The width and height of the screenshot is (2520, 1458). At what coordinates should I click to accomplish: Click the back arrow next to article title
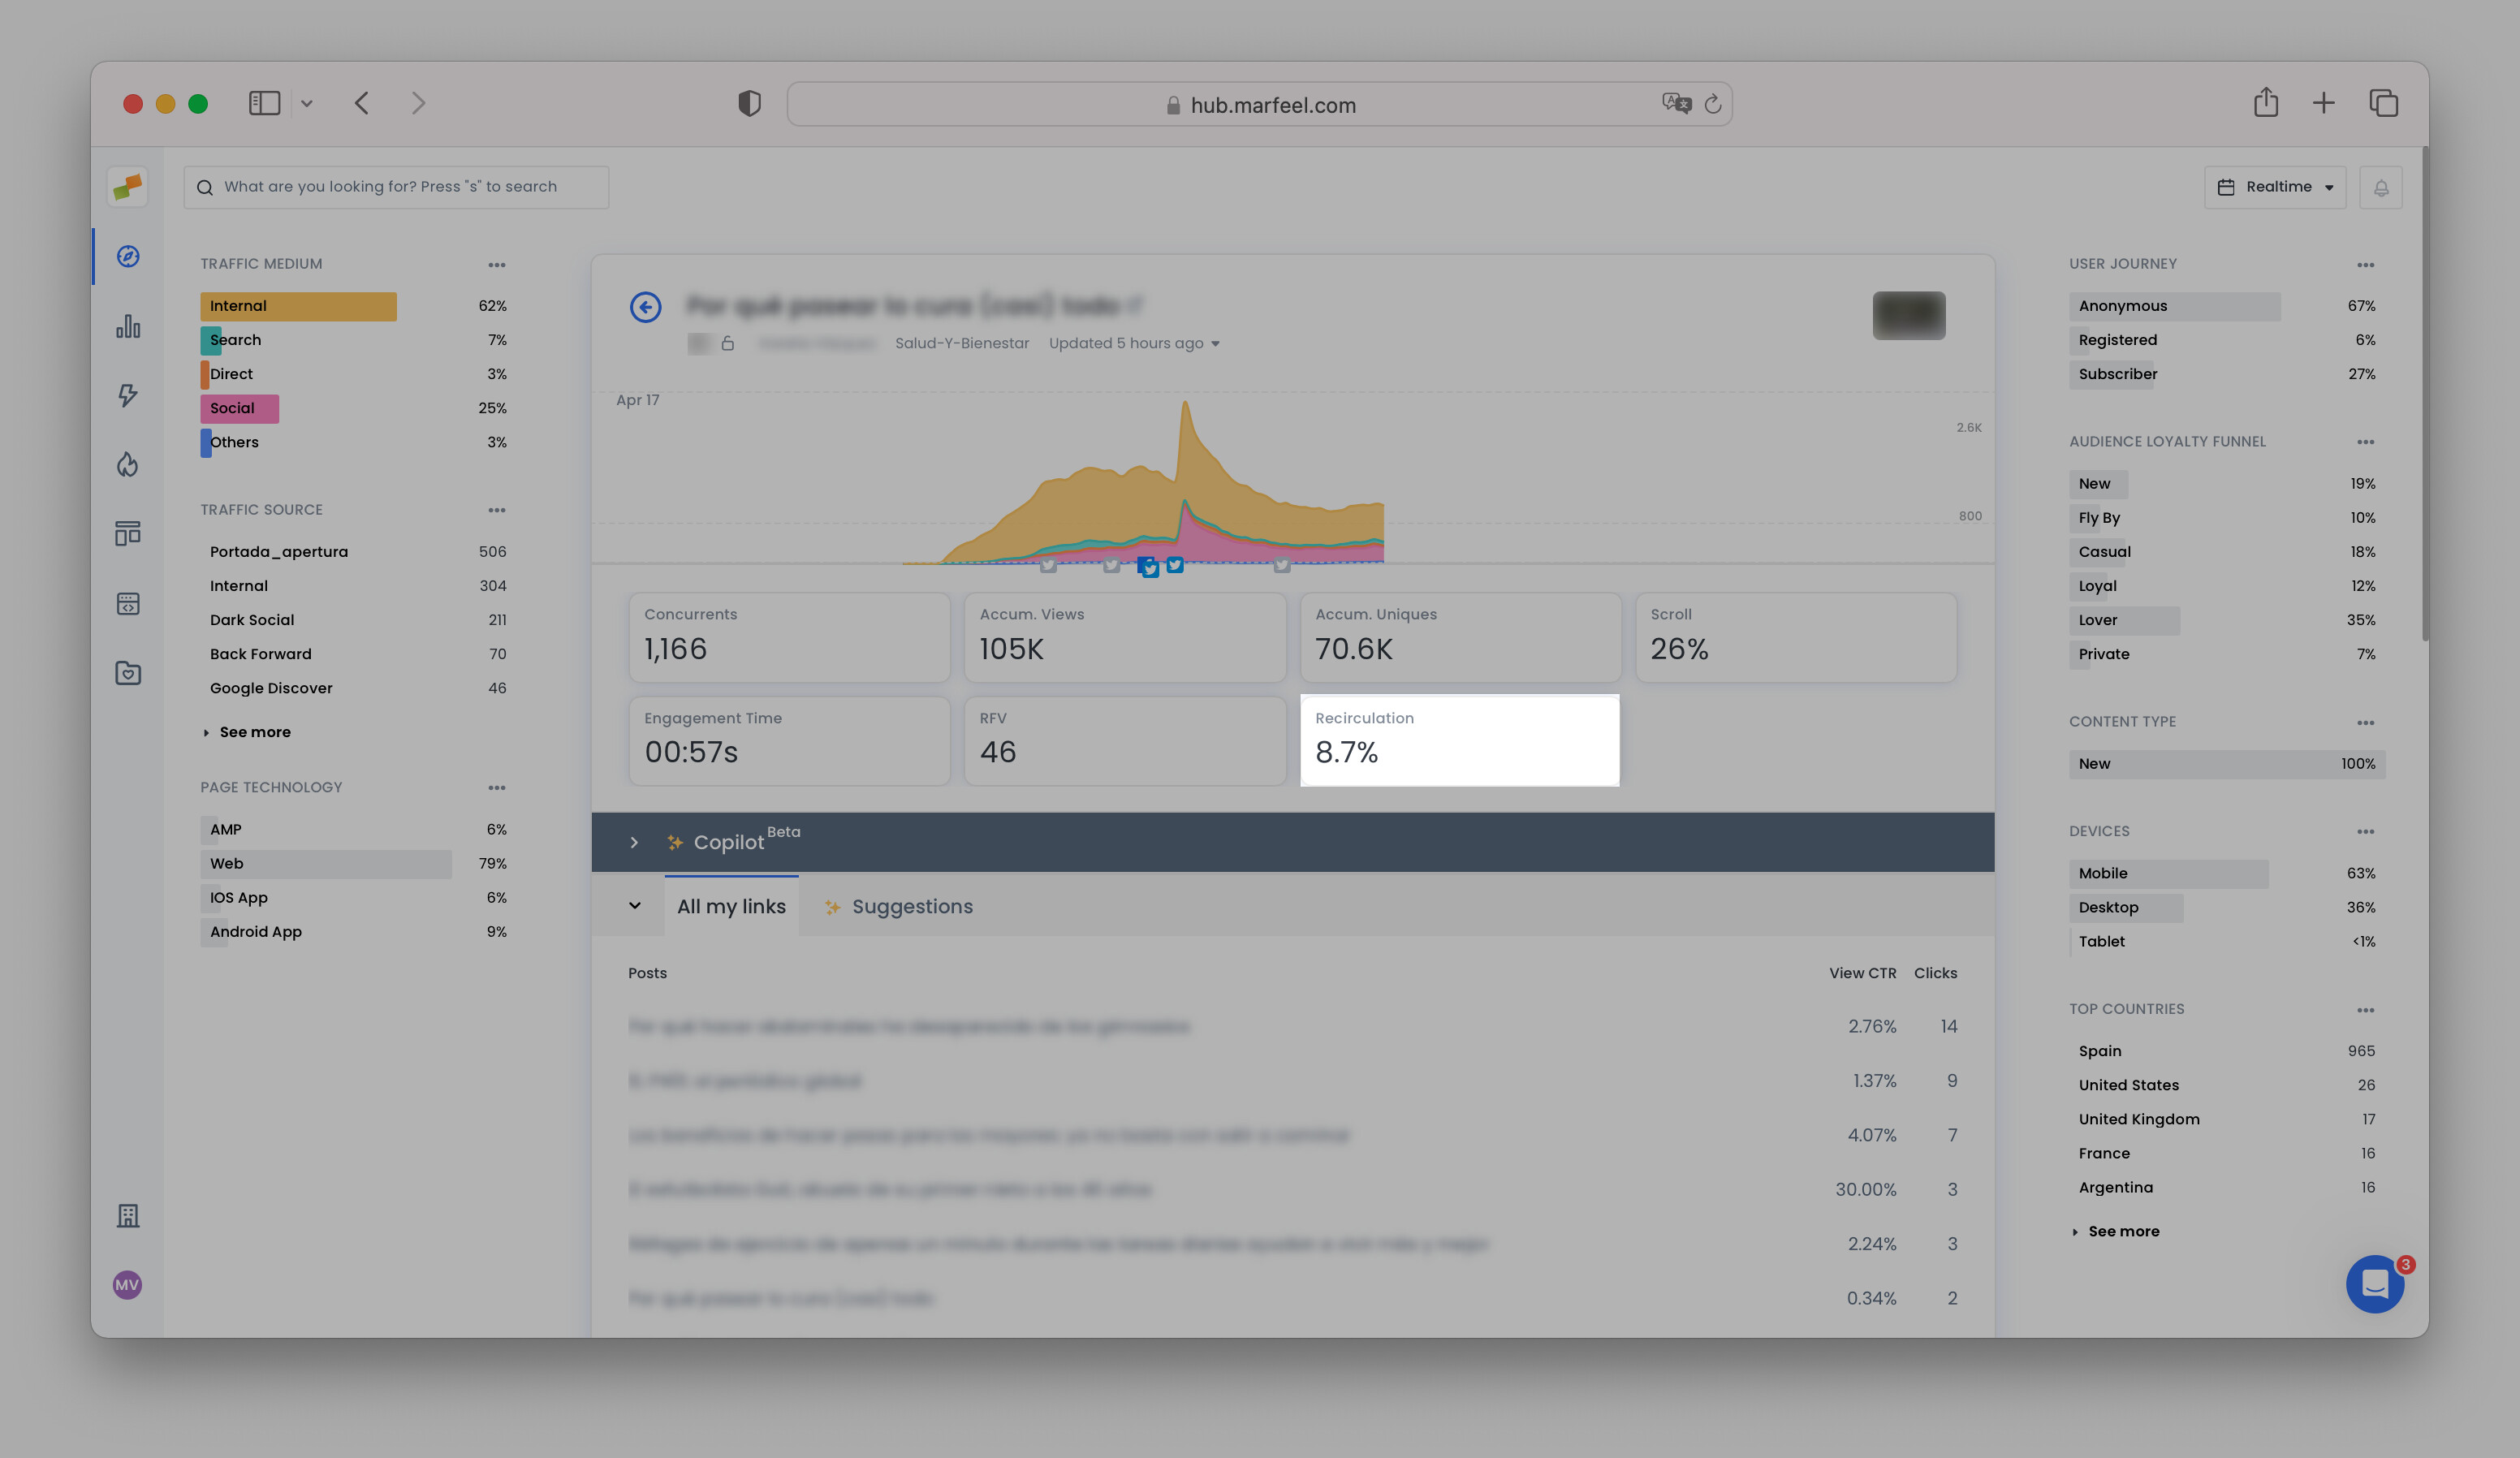[x=646, y=307]
